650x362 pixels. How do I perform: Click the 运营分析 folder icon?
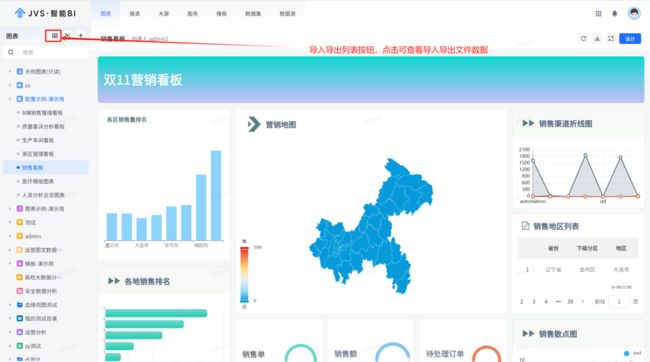19,332
